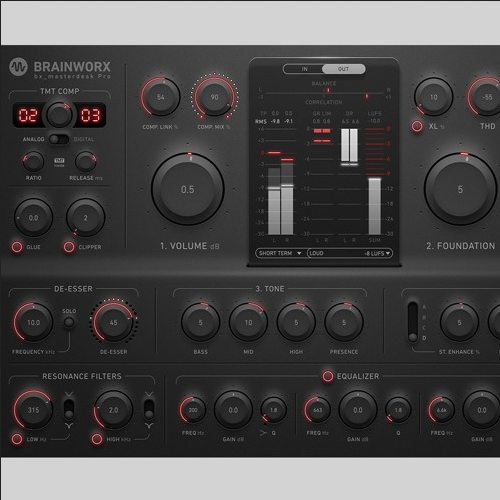This screenshot has width=500, height=500.
Task: Click the DE-ESSER amount knob showing 45
Action: [x=113, y=322]
